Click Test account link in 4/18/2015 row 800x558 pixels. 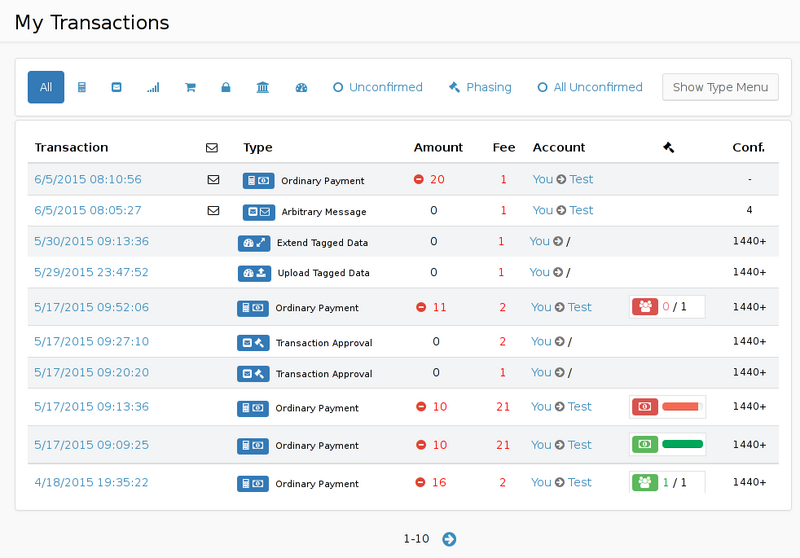(580, 482)
